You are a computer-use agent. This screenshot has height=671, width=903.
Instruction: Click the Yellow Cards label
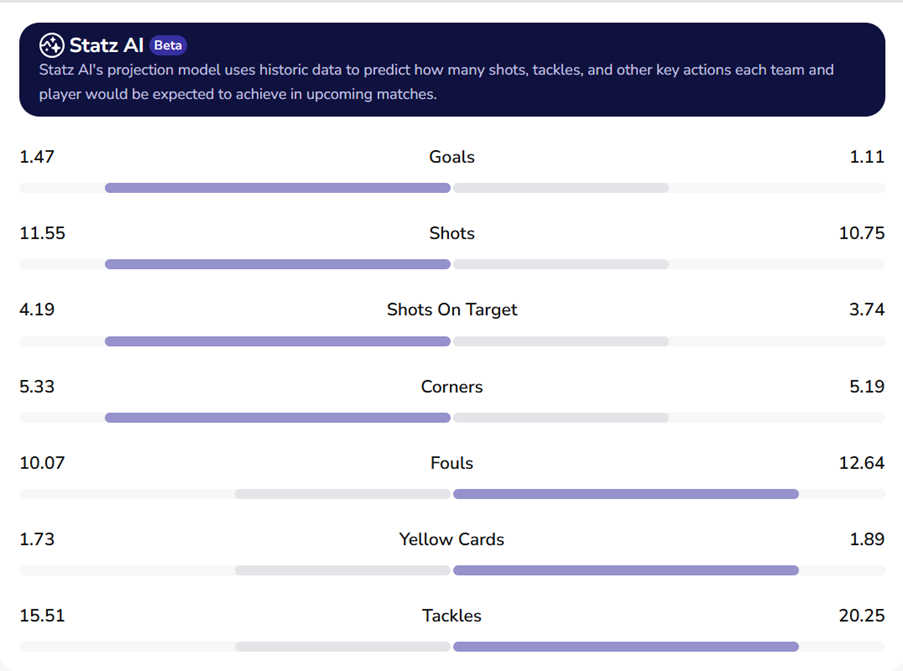coord(452,539)
